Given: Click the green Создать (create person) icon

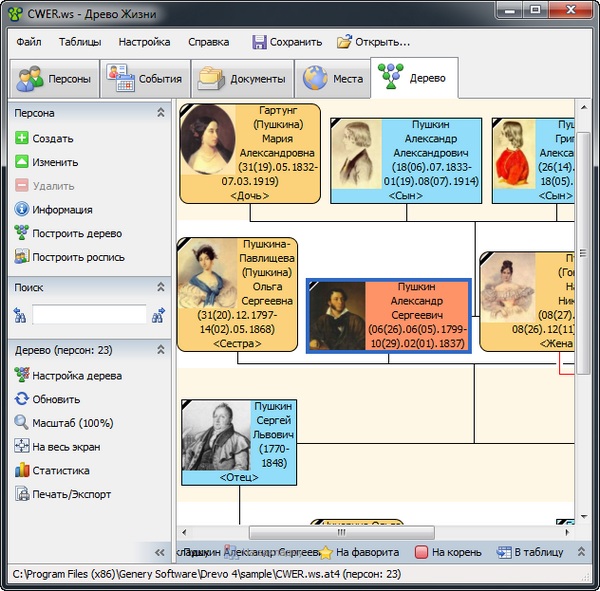Looking at the screenshot, I should pyautogui.click(x=21, y=139).
